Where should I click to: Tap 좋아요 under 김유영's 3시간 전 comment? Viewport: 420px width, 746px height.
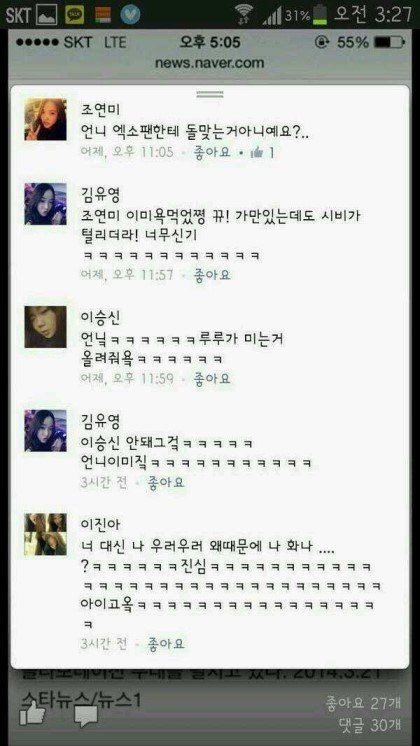pyautogui.click(x=166, y=482)
